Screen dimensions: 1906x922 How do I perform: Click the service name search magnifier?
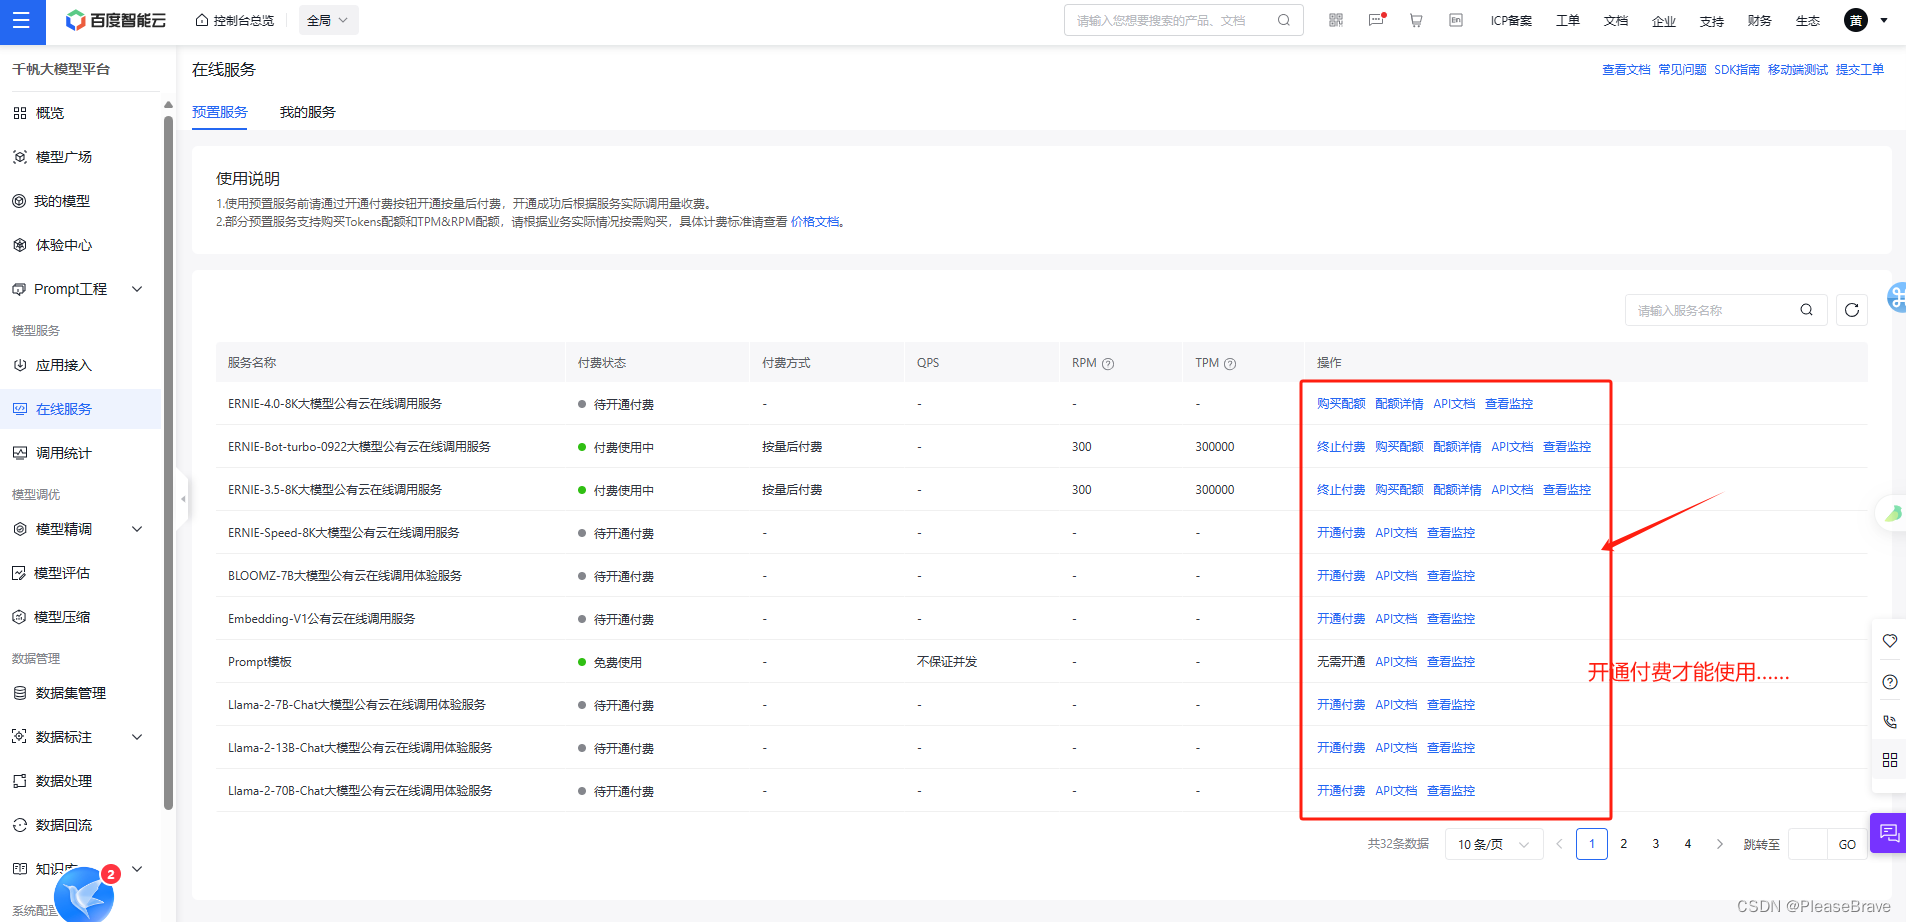click(1807, 310)
